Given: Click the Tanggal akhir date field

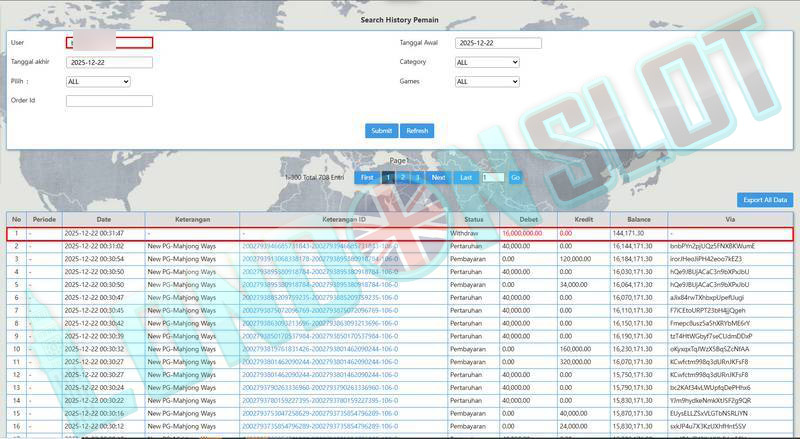Looking at the screenshot, I should [109, 62].
